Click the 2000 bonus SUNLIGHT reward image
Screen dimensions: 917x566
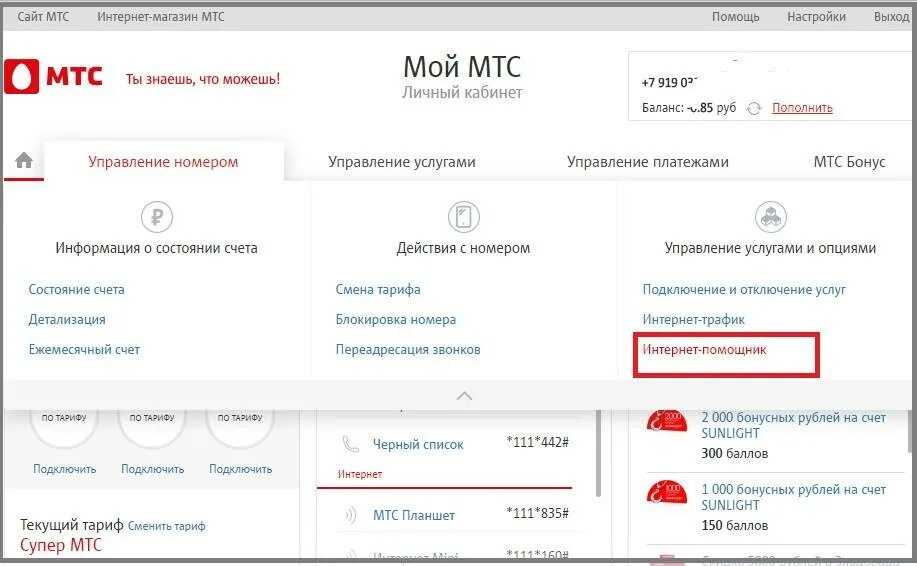coord(667,421)
